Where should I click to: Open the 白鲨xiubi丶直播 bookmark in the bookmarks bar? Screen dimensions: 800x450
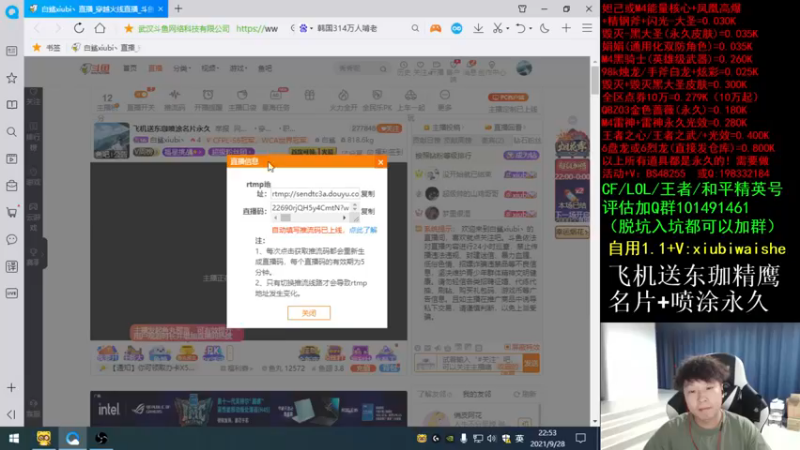click(106, 47)
